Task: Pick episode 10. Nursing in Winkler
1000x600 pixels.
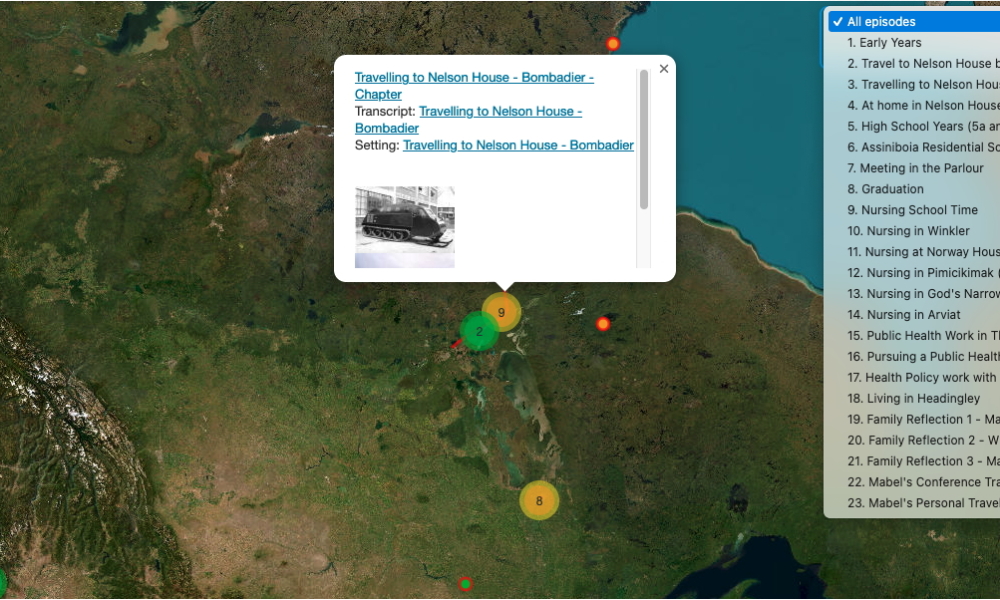Action: [x=908, y=232]
